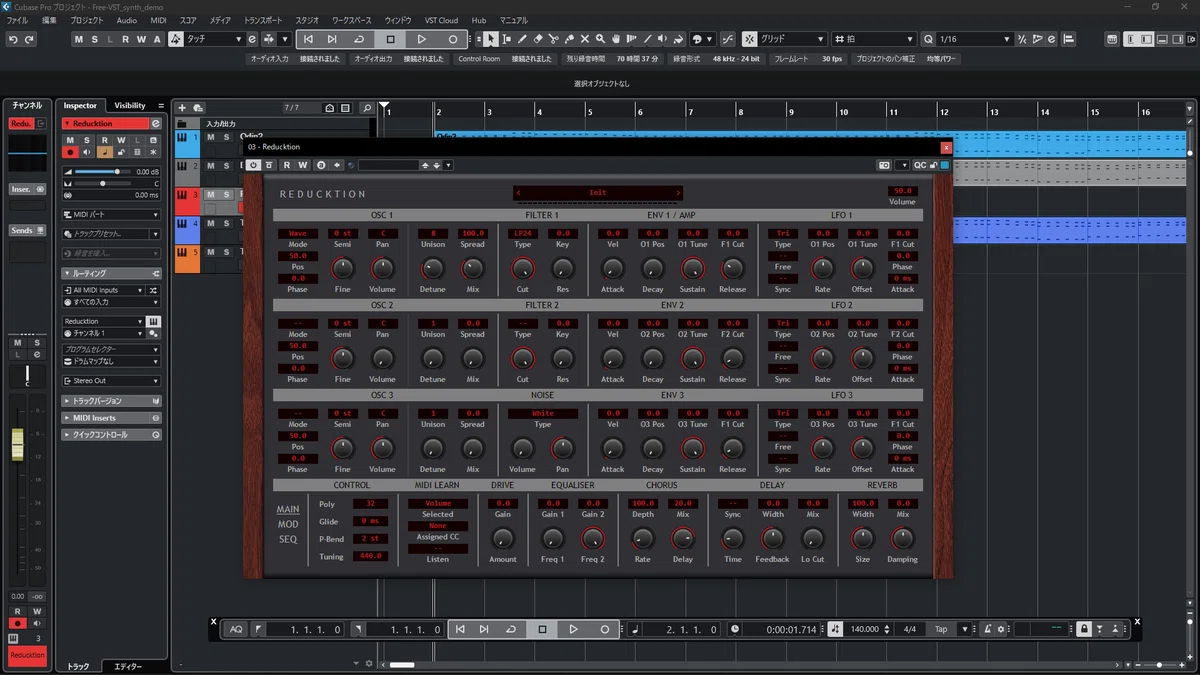
Task: Open the MIDI パート dropdown in Inspector
Action: coord(111,214)
